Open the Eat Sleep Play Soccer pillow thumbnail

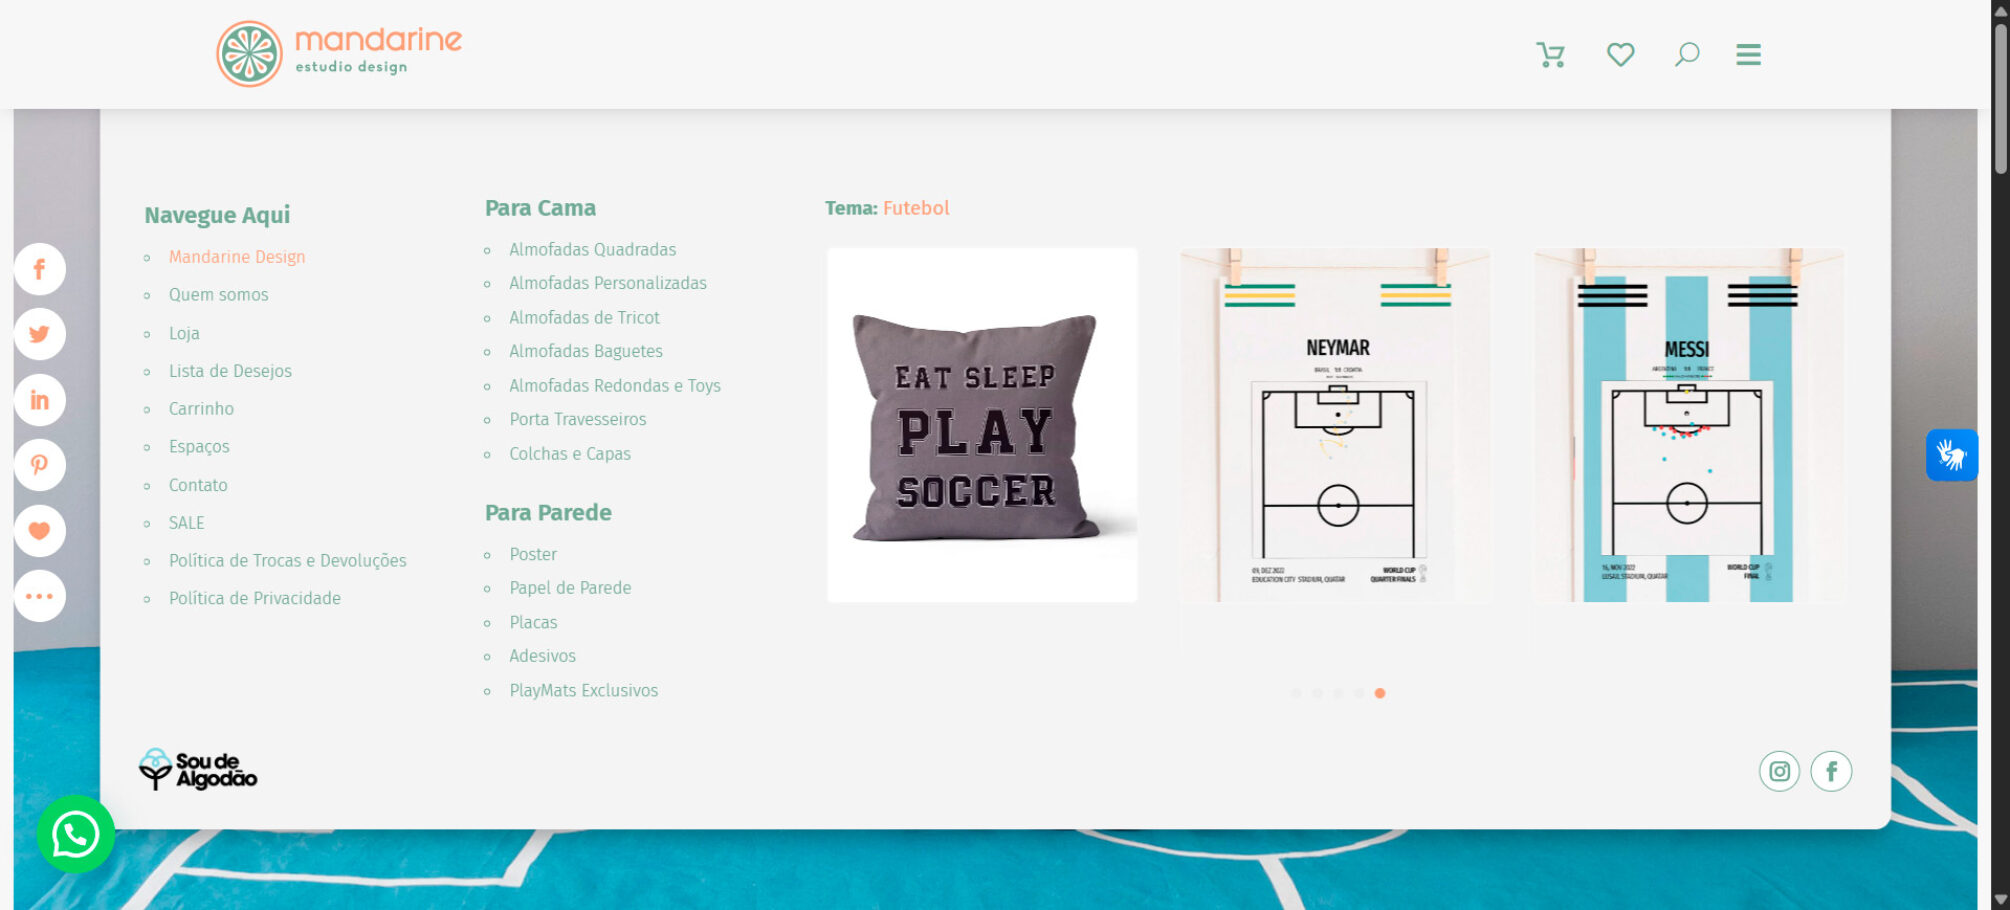[982, 425]
